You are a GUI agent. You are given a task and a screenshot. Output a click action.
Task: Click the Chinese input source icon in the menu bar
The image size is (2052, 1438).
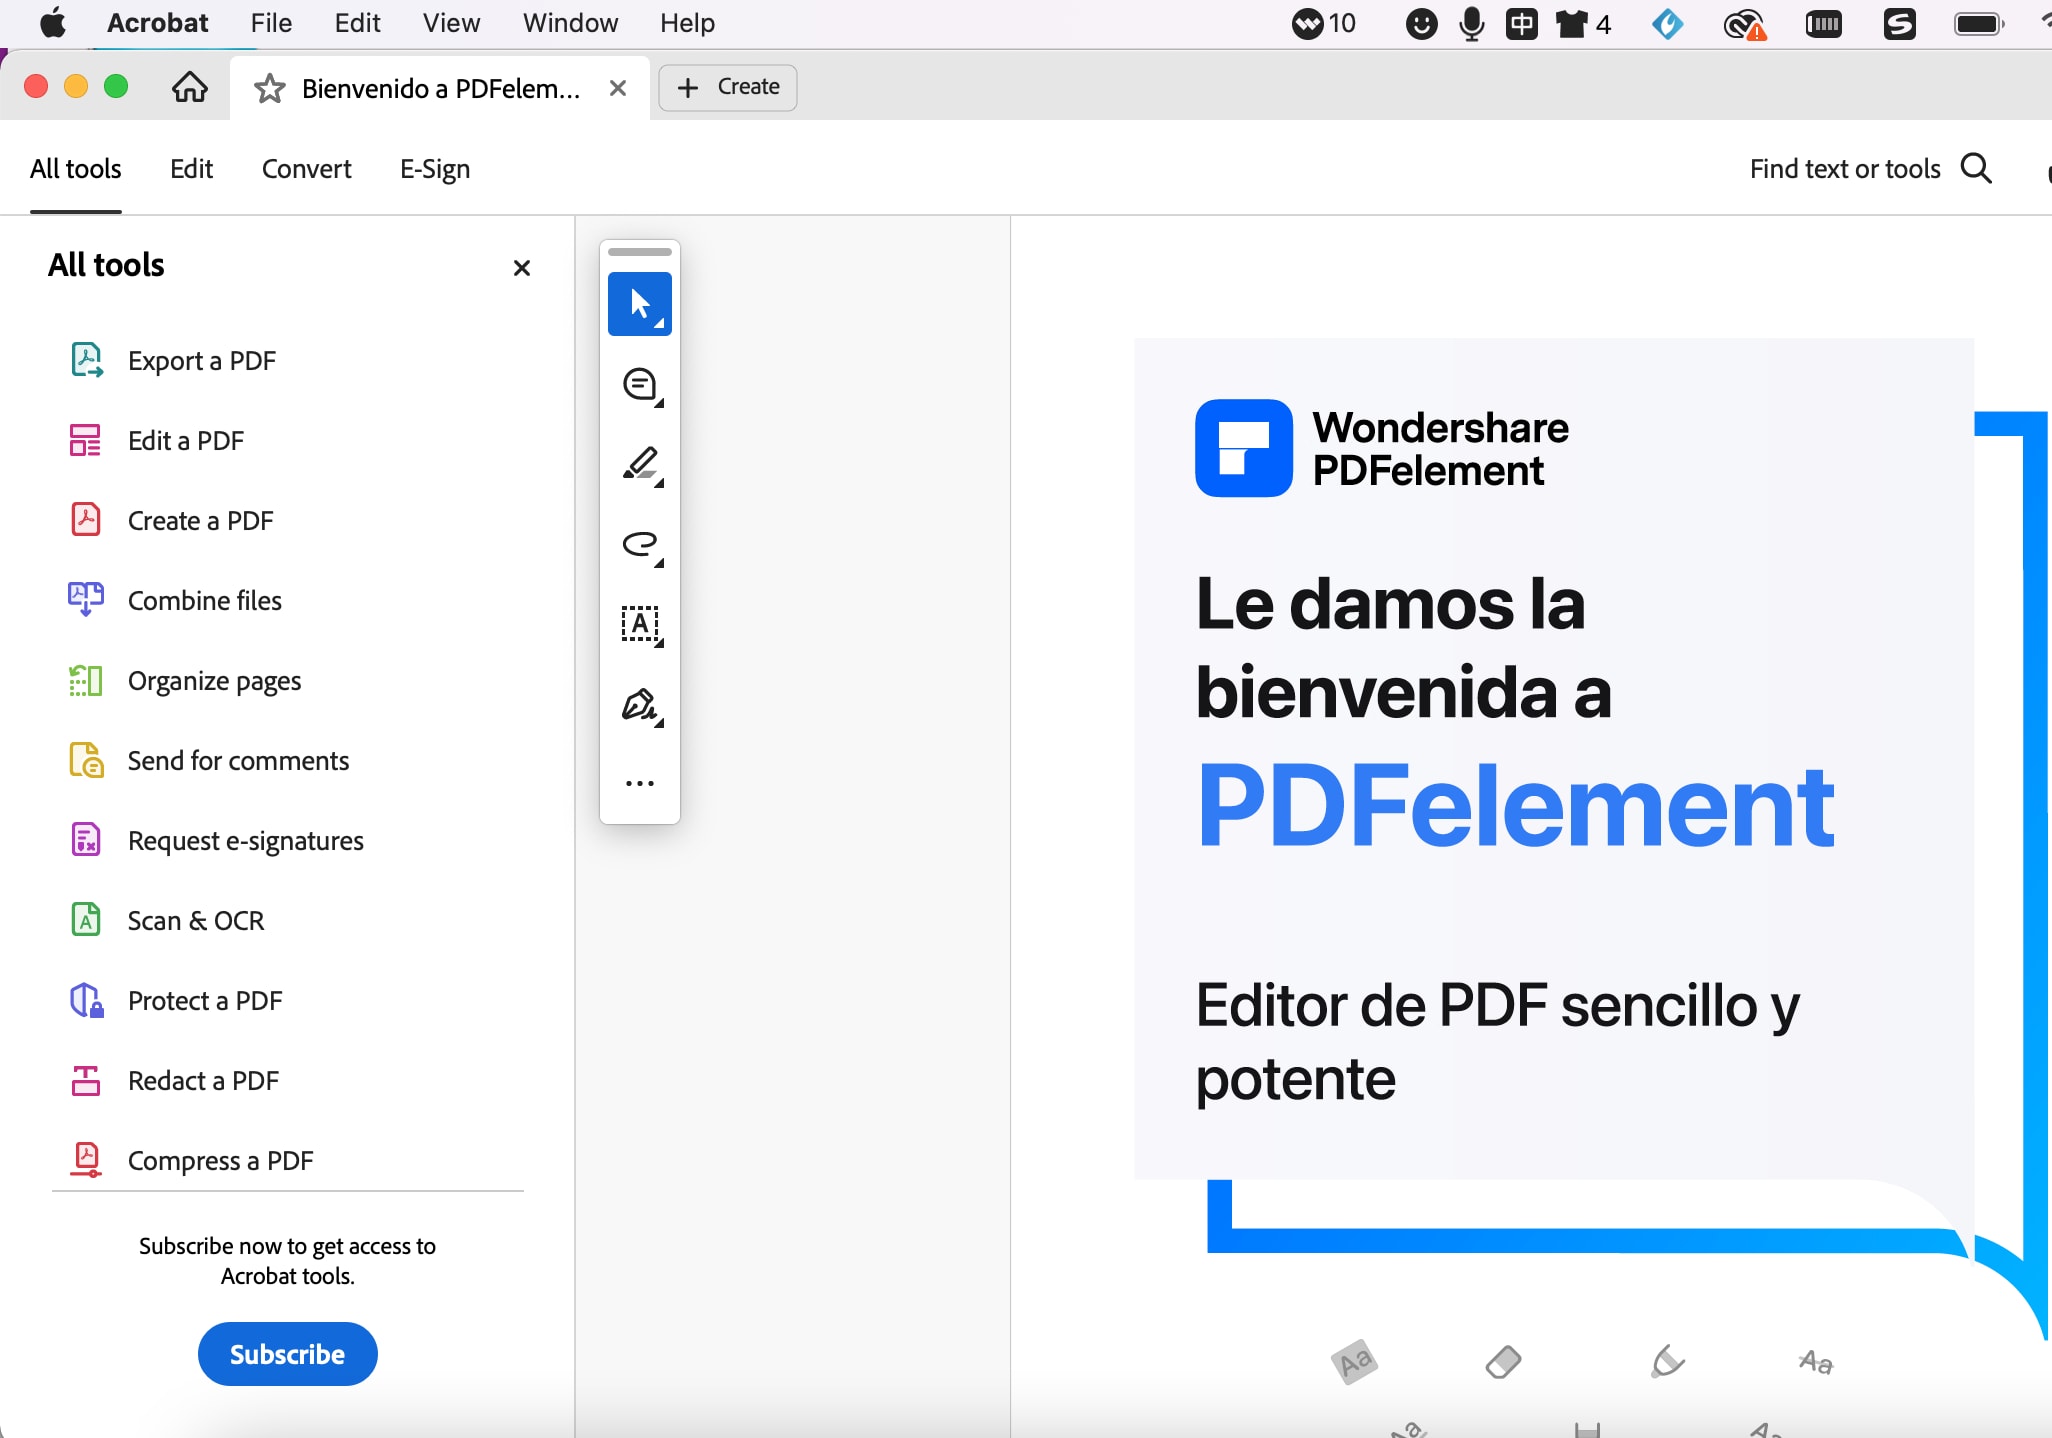(1522, 23)
